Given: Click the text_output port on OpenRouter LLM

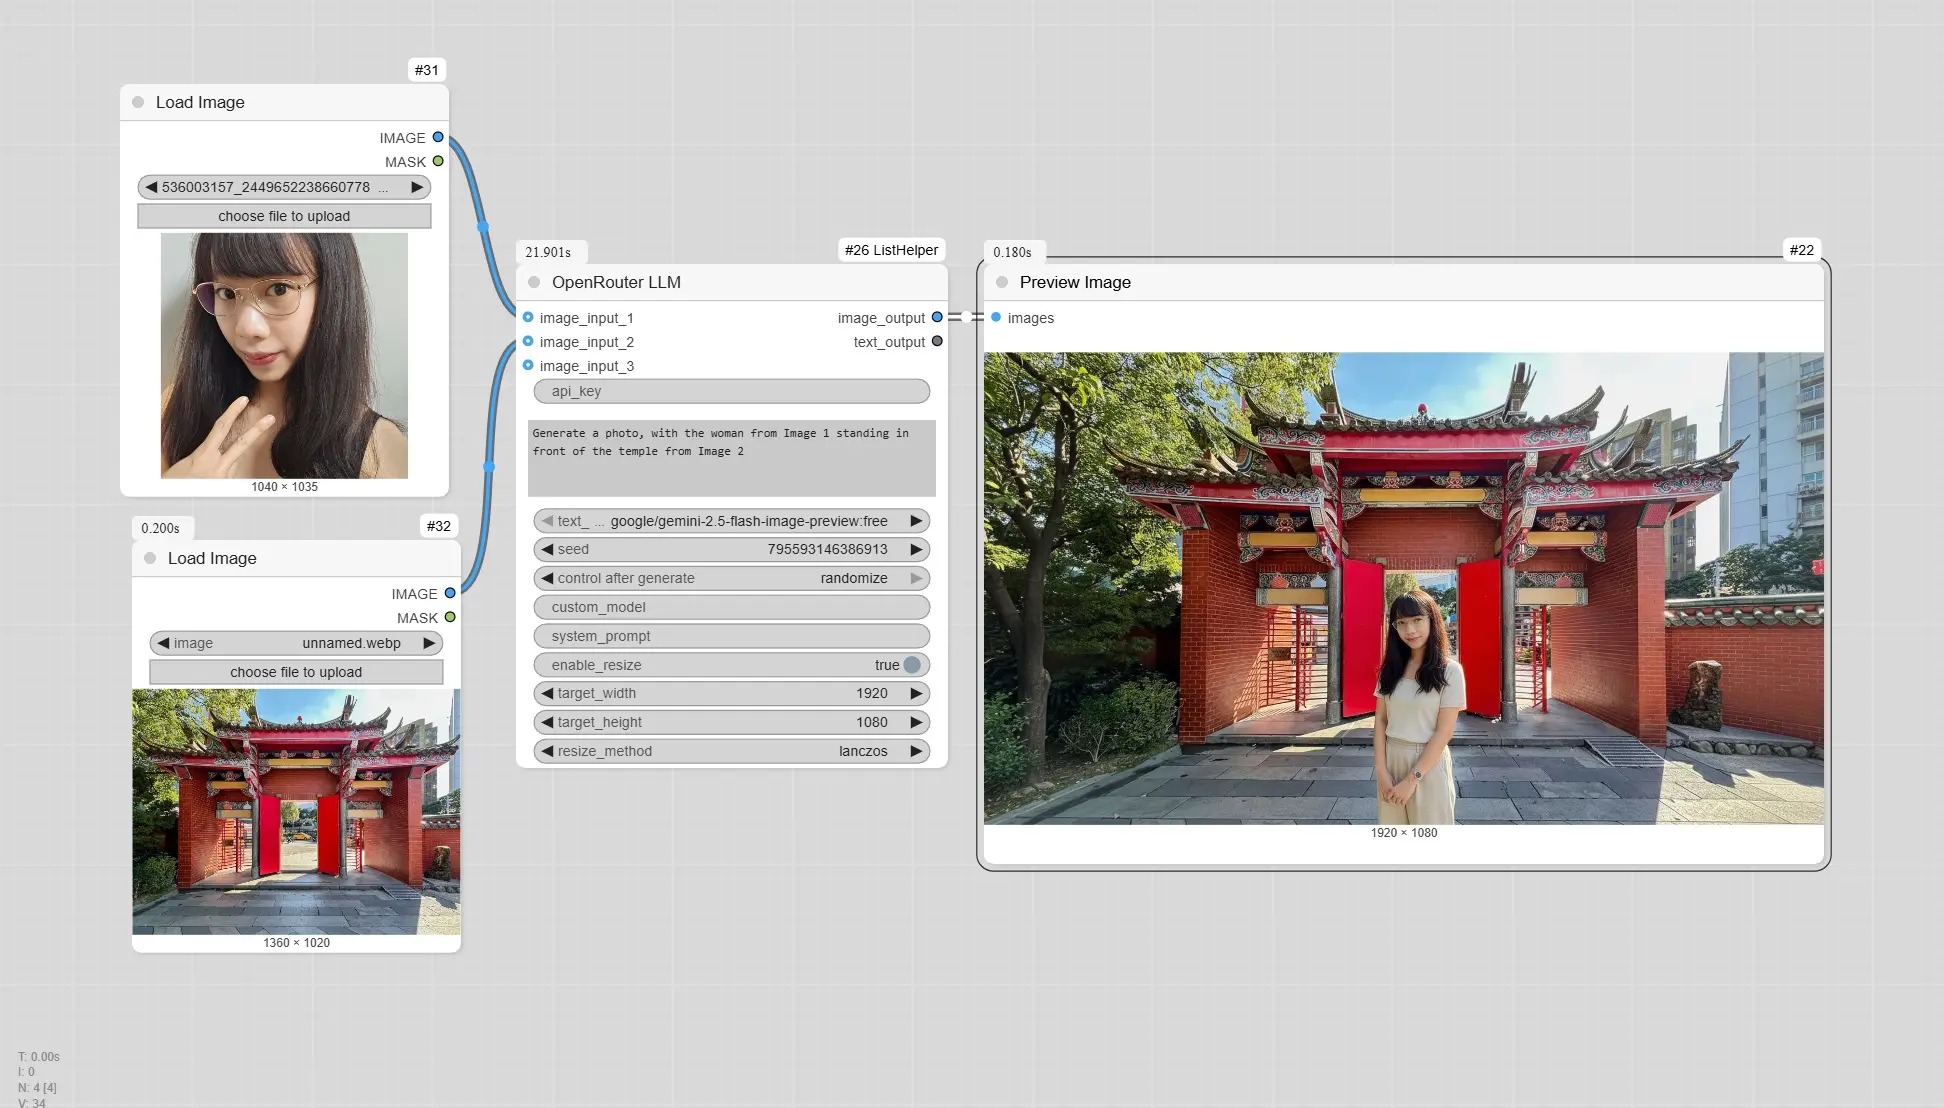Looking at the screenshot, I should pyautogui.click(x=937, y=341).
